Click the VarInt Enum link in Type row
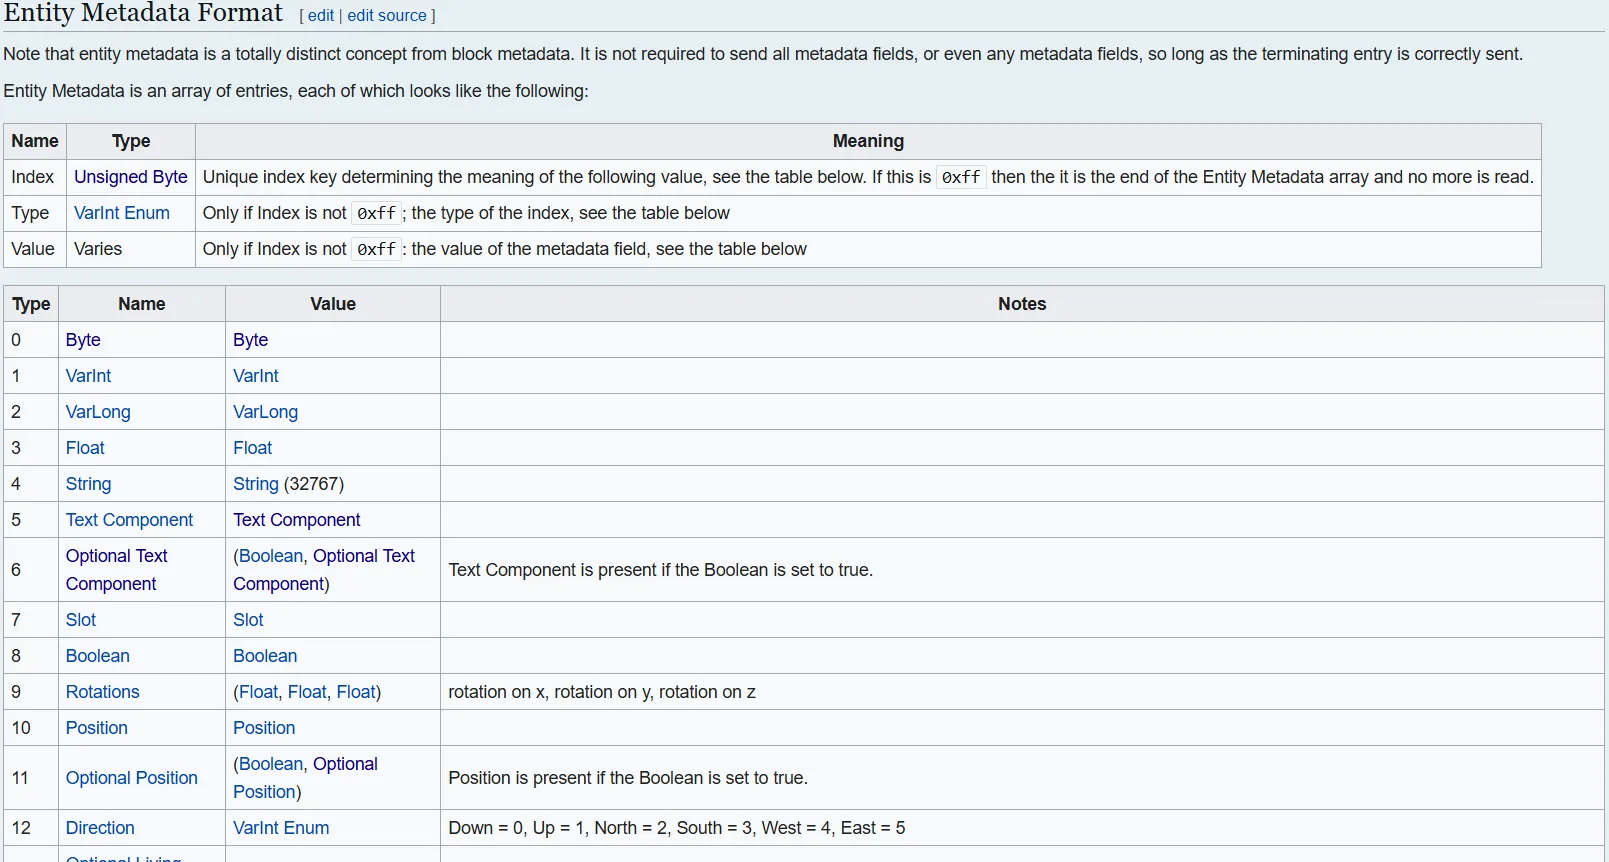 click(121, 213)
